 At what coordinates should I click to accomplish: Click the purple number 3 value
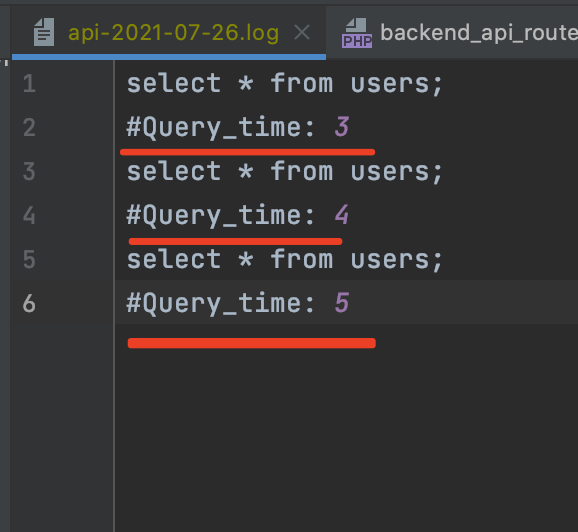click(x=342, y=127)
